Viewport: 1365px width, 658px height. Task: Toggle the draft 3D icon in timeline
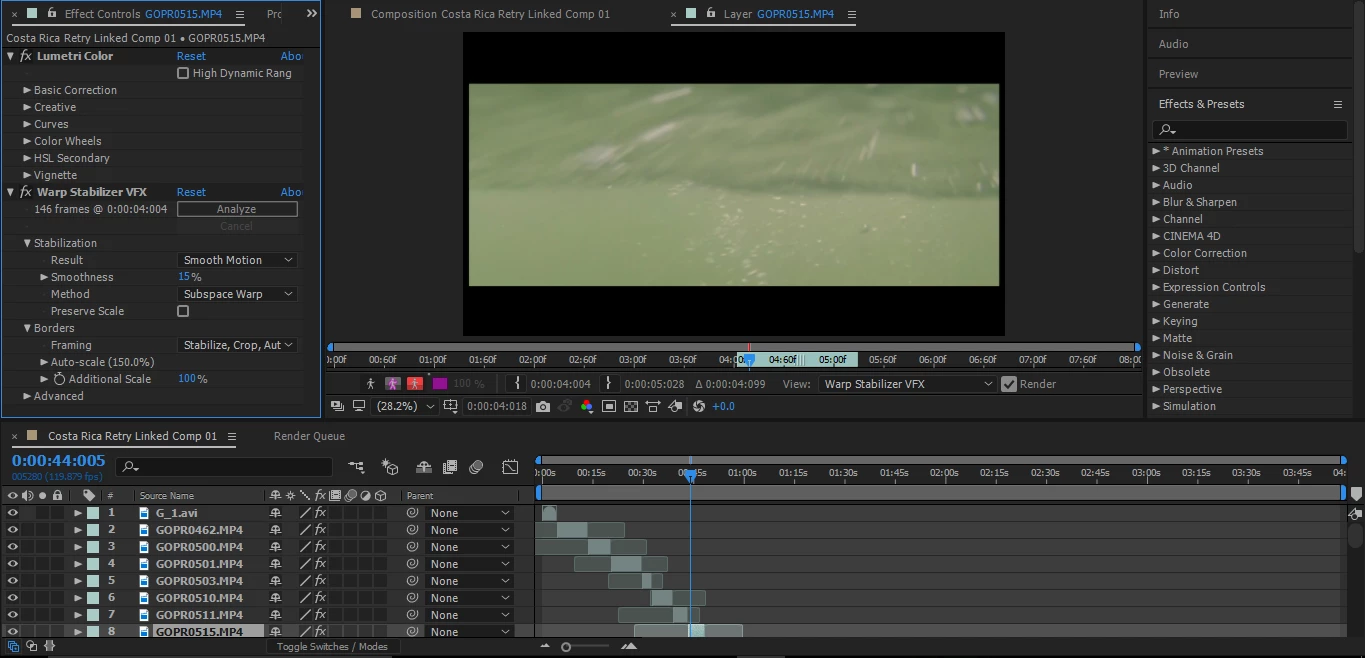390,467
